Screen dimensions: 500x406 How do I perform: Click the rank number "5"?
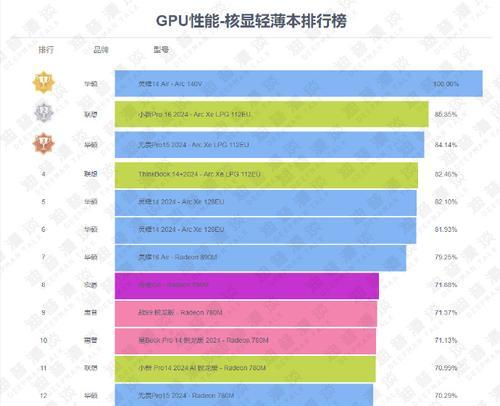click(43, 202)
